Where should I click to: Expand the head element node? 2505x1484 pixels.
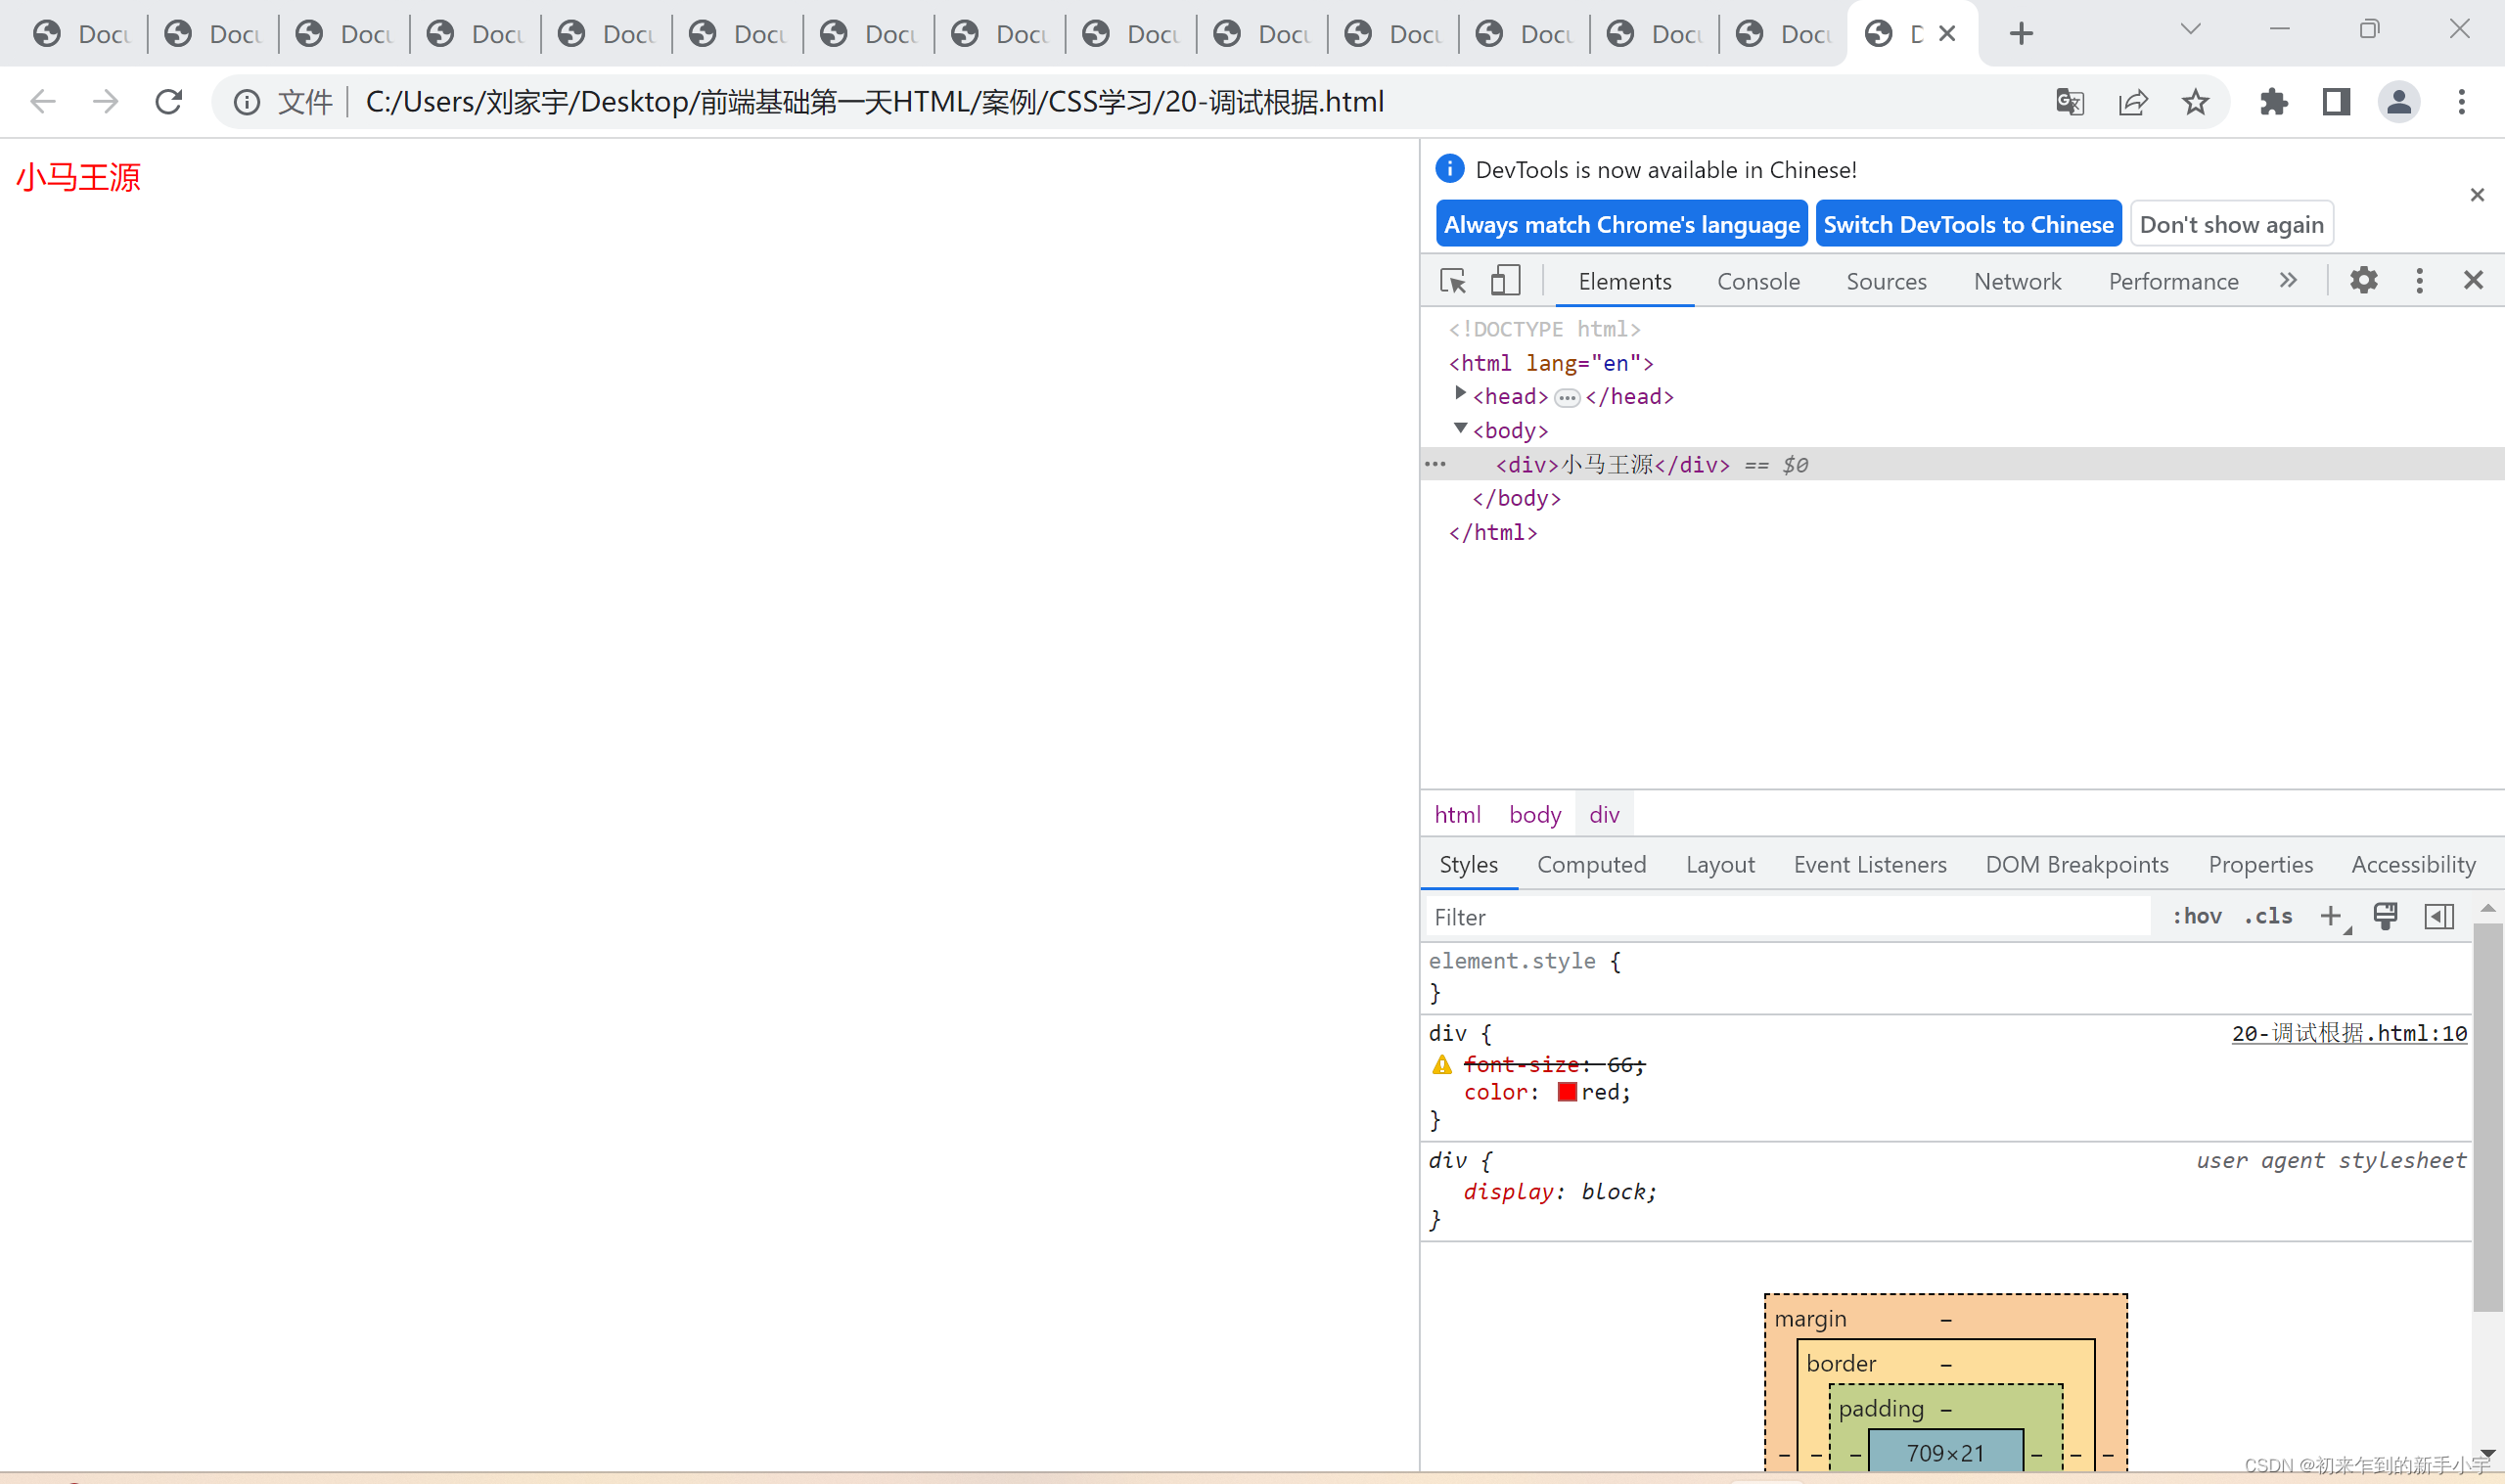coord(1461,393)
